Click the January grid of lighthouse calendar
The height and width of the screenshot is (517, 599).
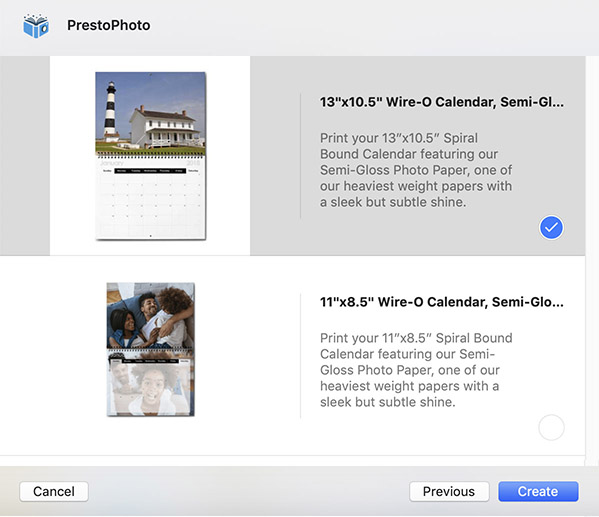pos(151,198)
